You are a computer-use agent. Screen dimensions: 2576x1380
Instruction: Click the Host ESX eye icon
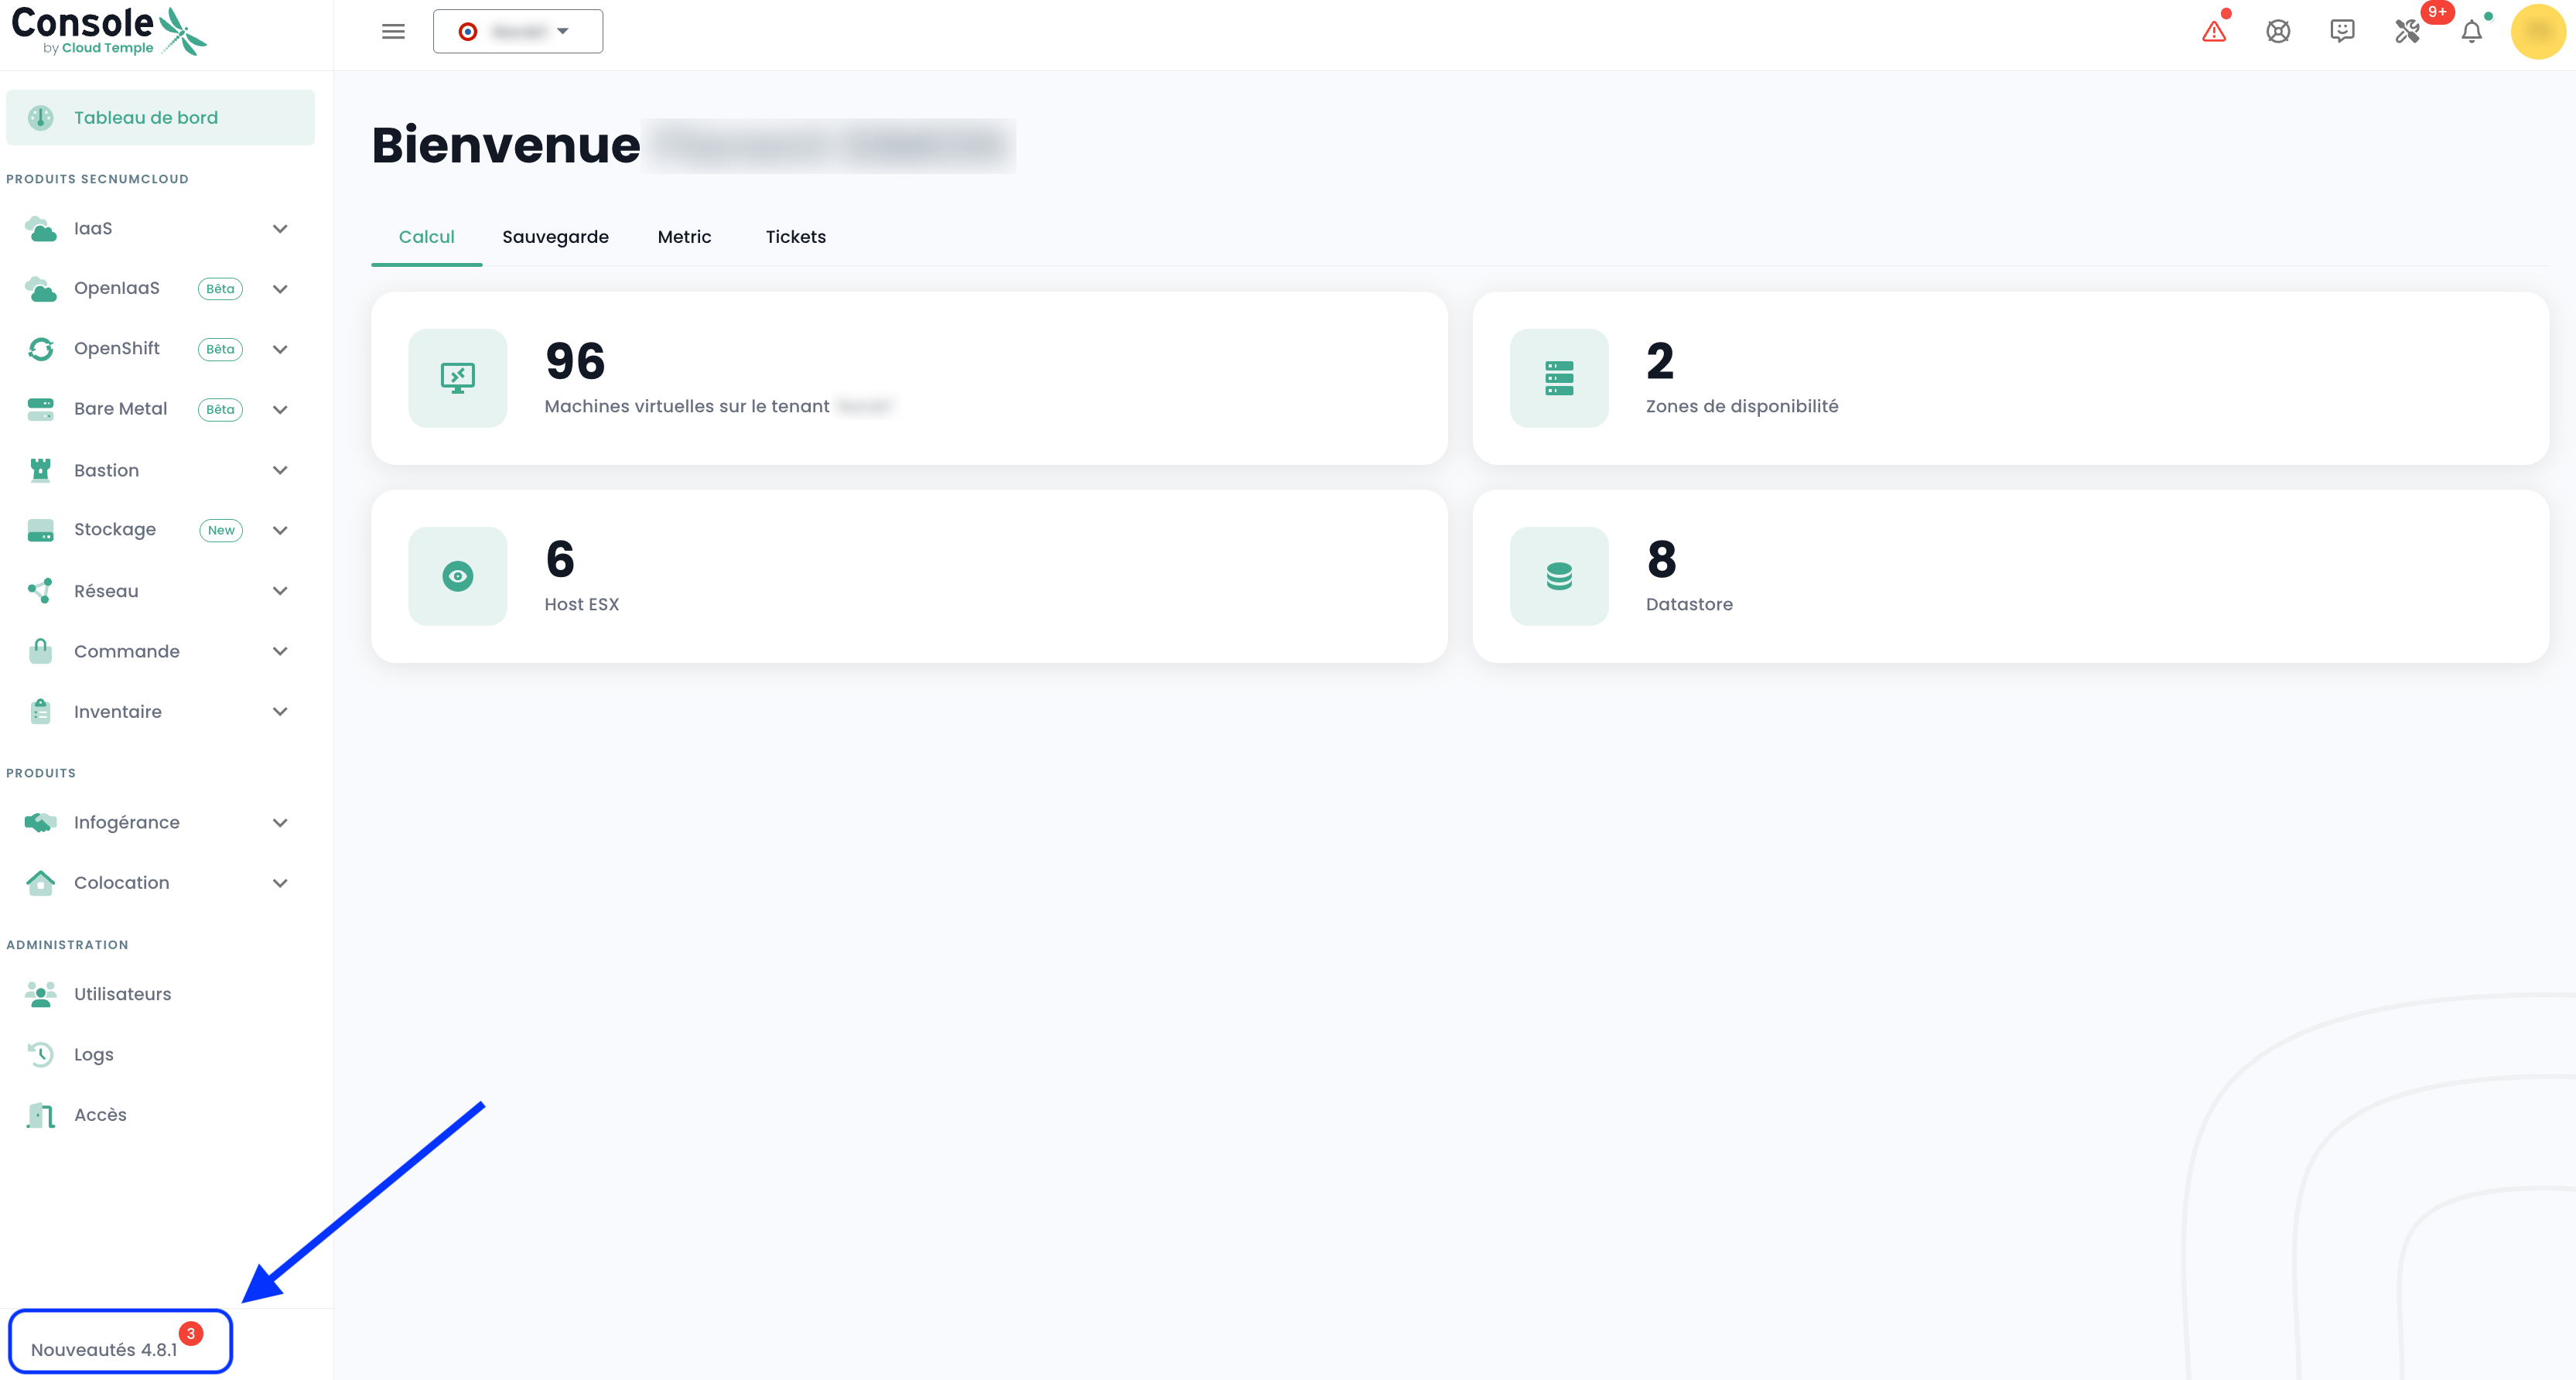coord(458,576)
